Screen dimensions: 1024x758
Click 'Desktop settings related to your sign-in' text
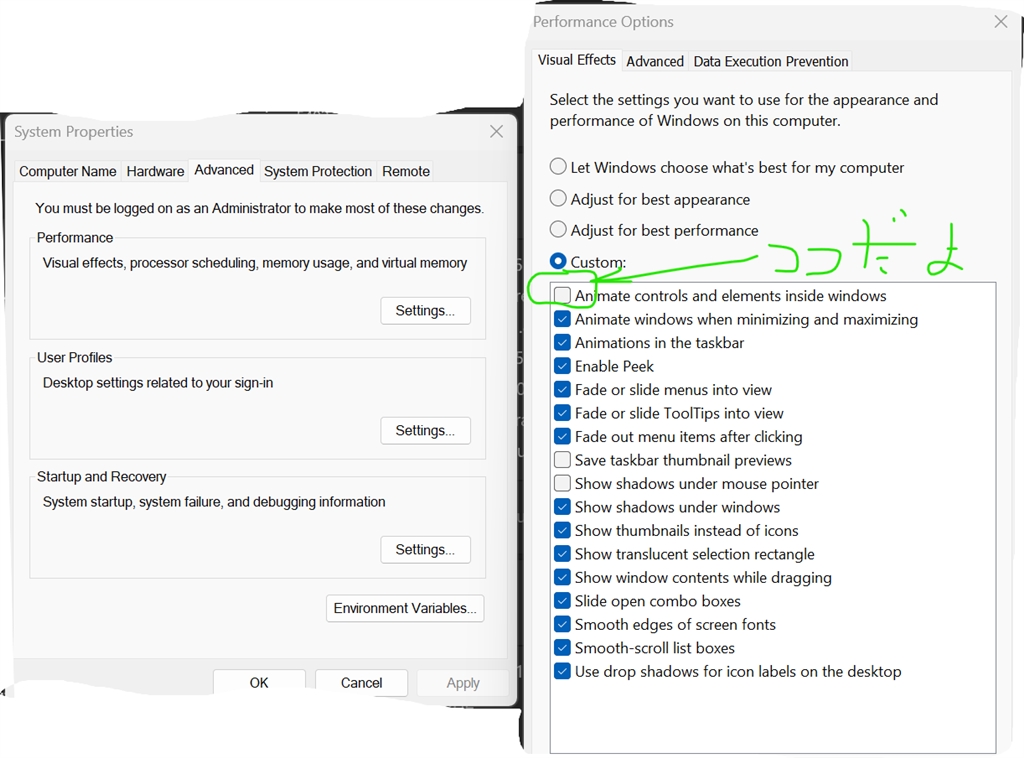click(x=158, y=383)
